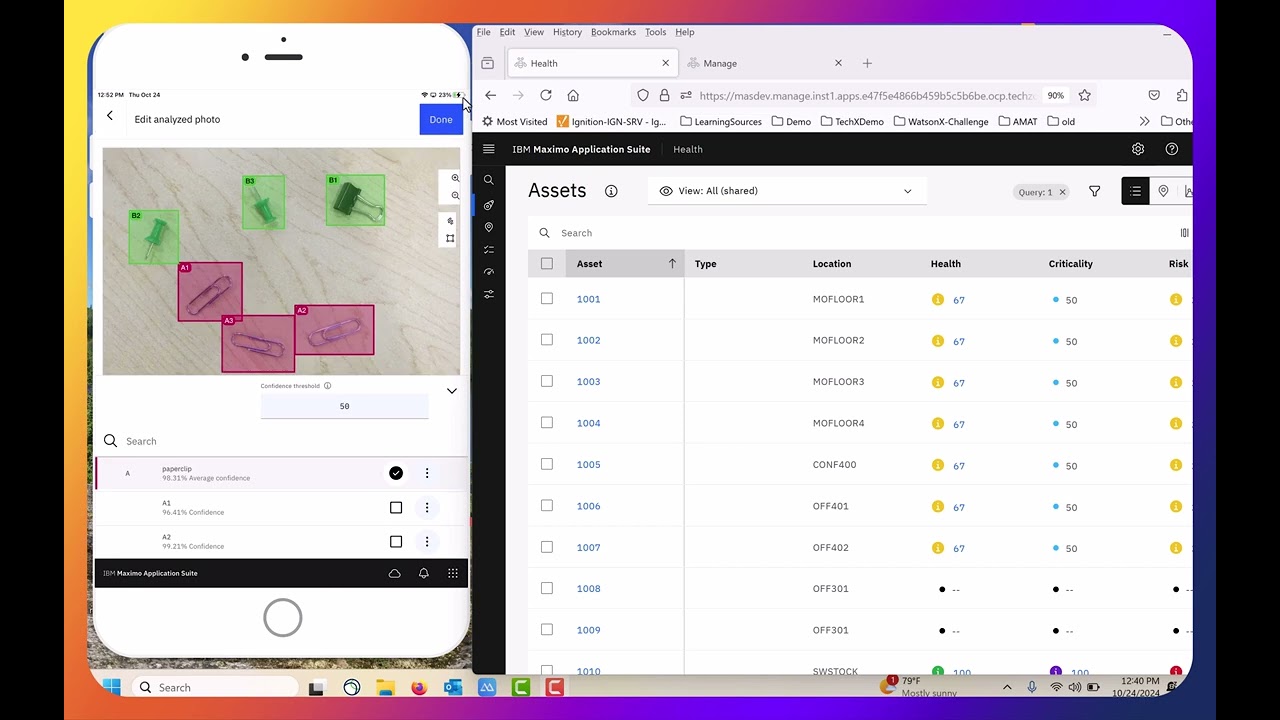Screen dimensions: 1280x720
Task: Open the TechXDemo bookmarks folder
Action: click(852, 121)
